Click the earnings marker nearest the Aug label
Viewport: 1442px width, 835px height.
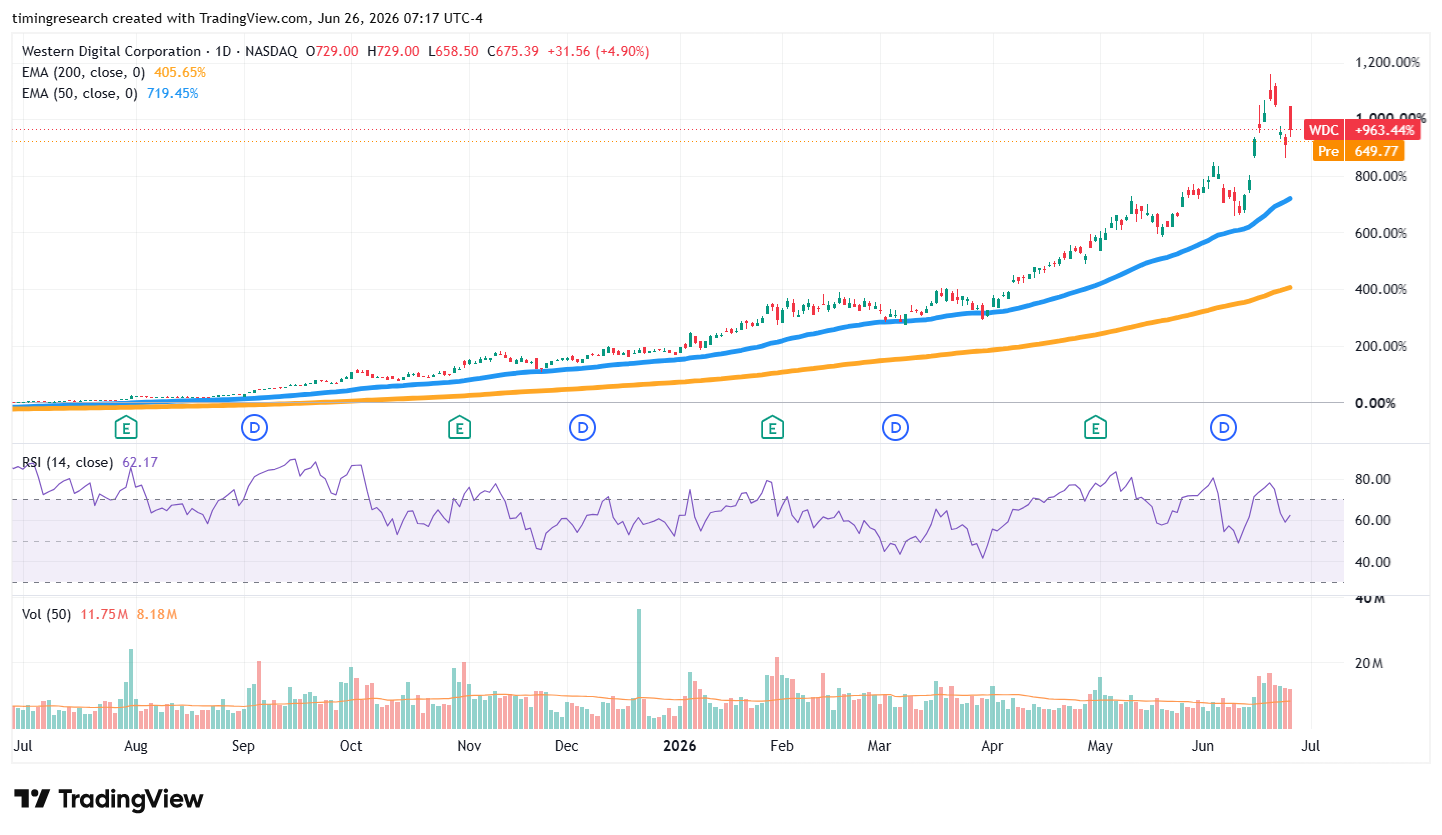pyautogui.click(x=126, y=428)
